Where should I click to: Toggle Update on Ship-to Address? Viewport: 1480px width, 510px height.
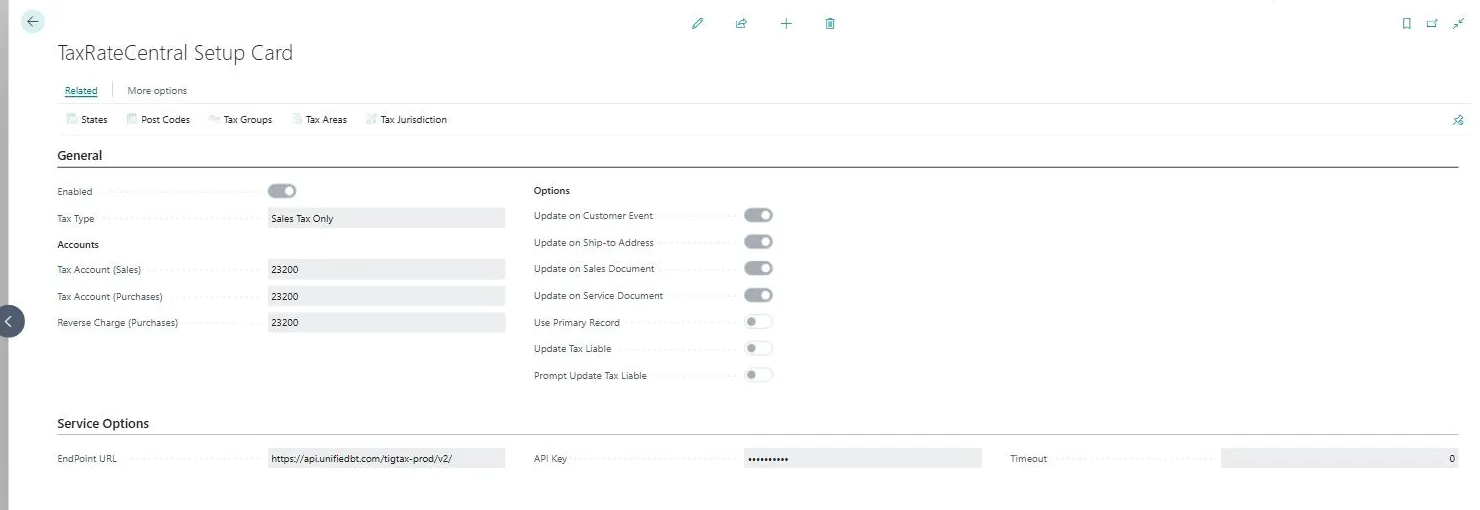point(758,242)
